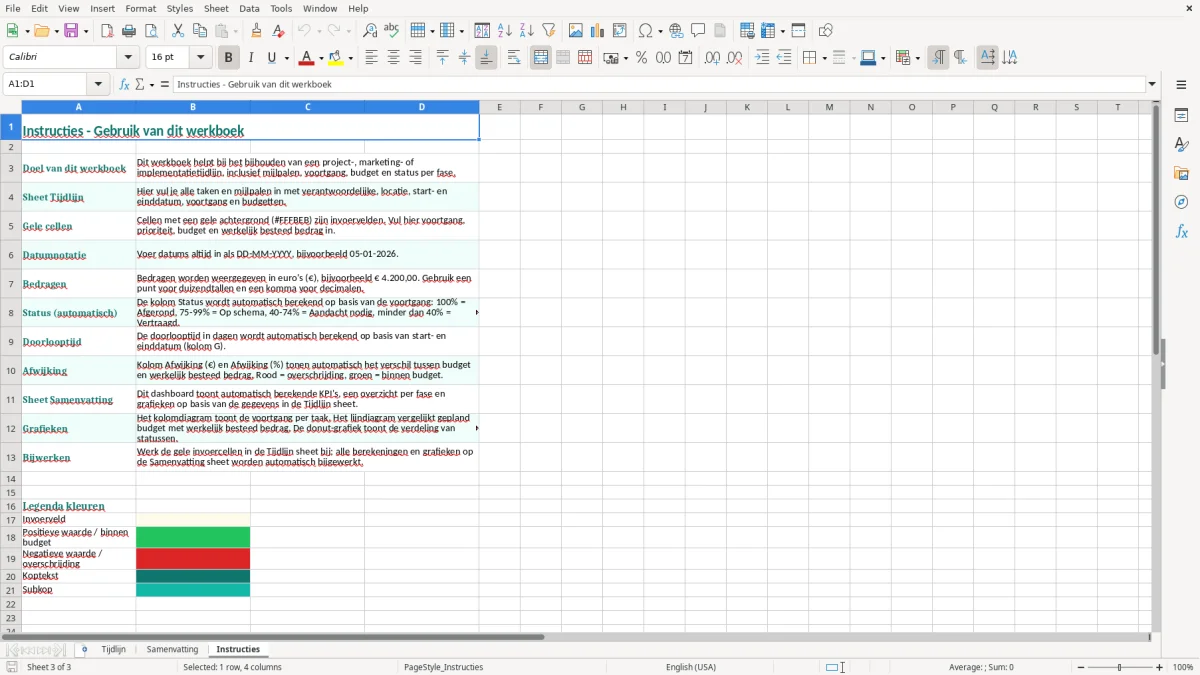Expand the Name Box dropdown
This screenshot has width=1200, height=675.
(x=98, y=84)
